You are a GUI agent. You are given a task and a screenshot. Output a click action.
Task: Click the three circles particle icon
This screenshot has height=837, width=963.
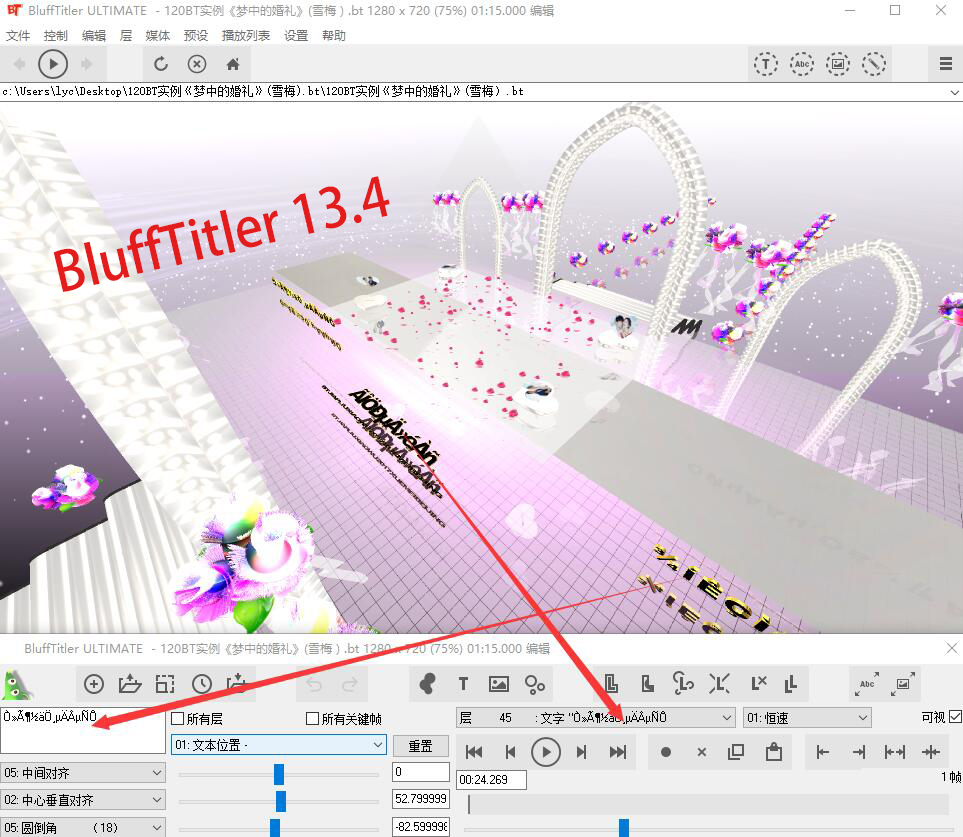535,684
